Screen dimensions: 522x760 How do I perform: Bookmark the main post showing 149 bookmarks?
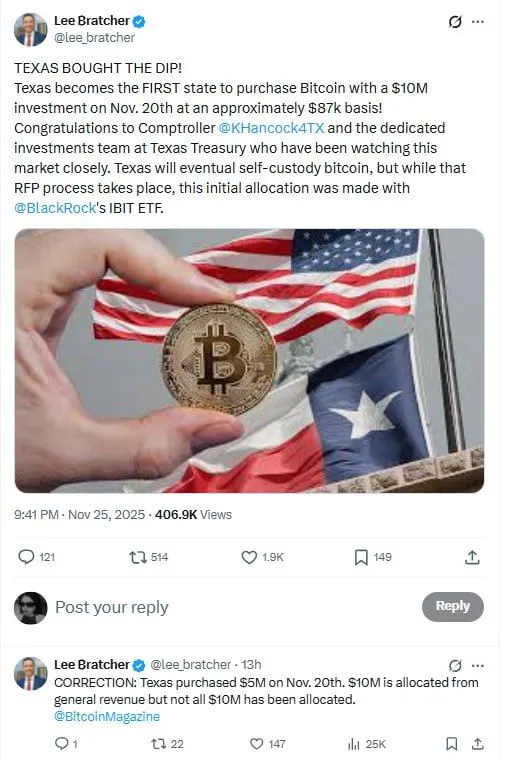pyautogui.click(x=361, y=557)
